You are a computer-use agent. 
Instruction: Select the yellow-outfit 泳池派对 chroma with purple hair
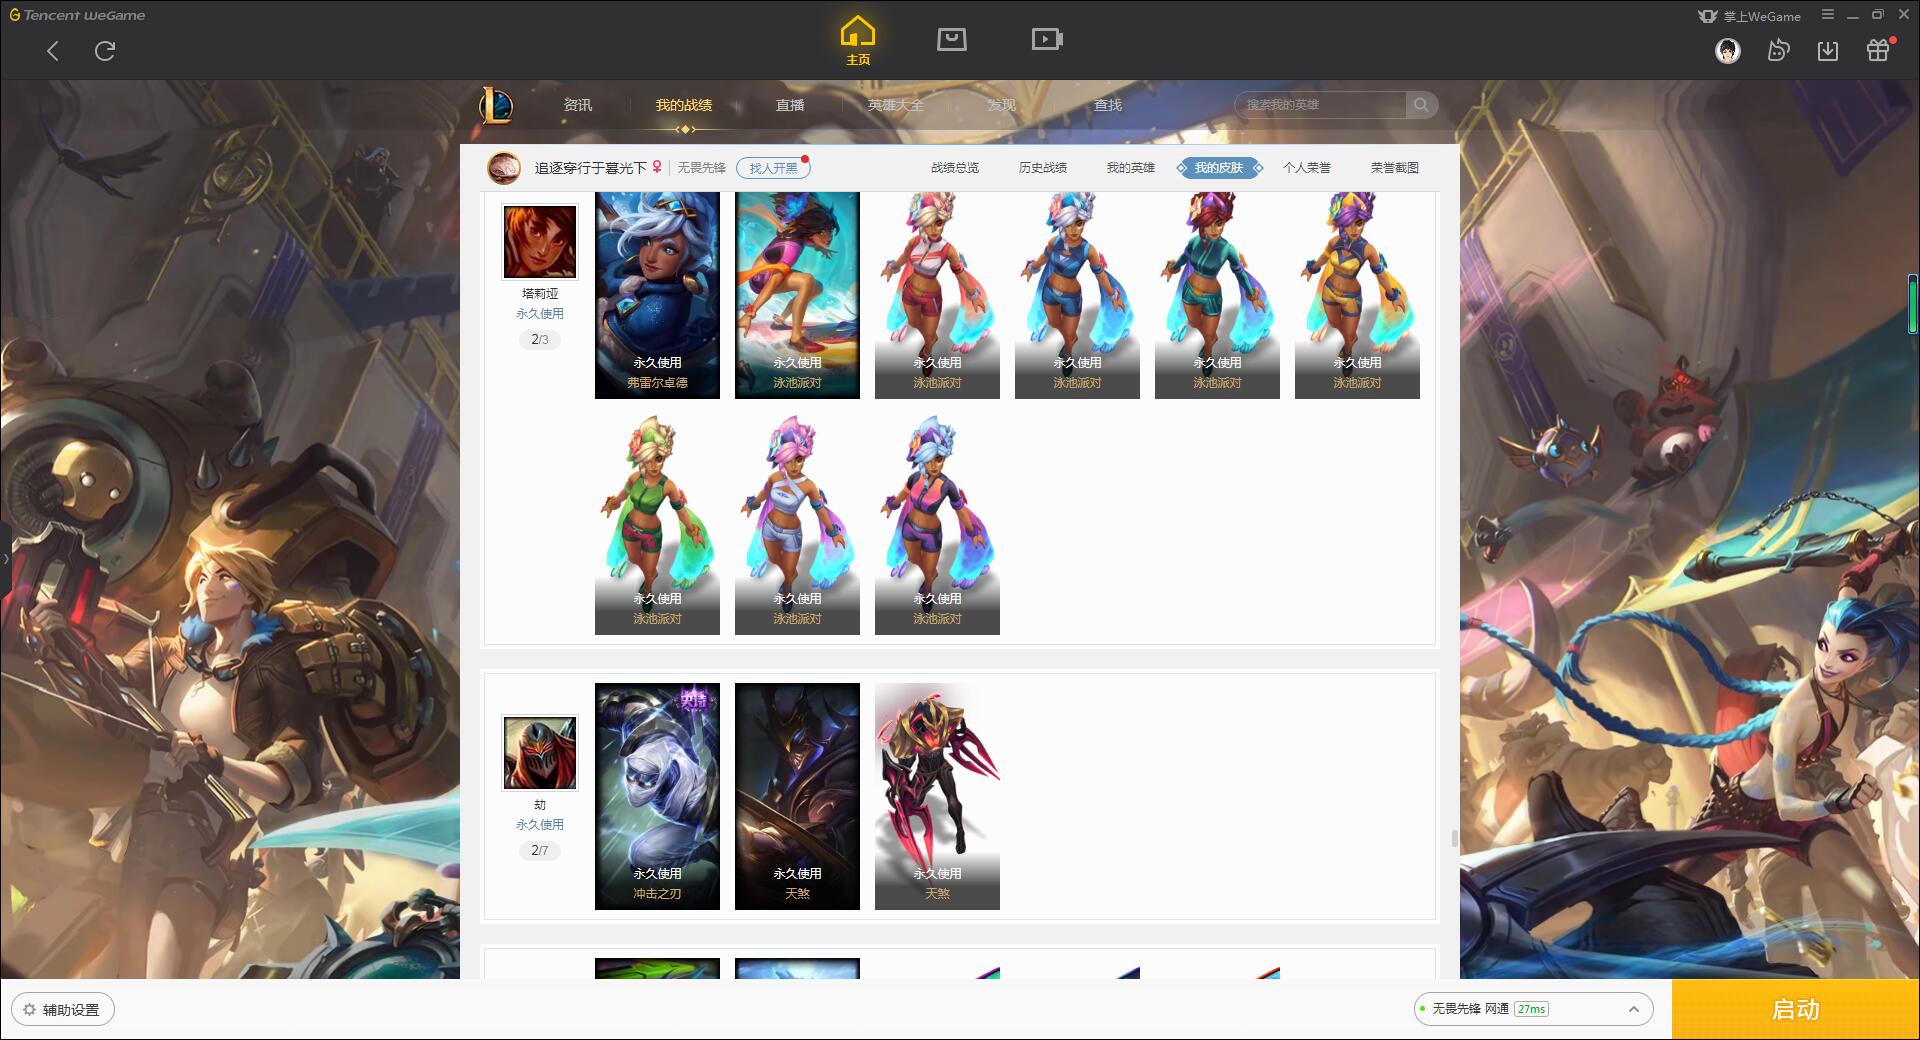[1357, 295]
